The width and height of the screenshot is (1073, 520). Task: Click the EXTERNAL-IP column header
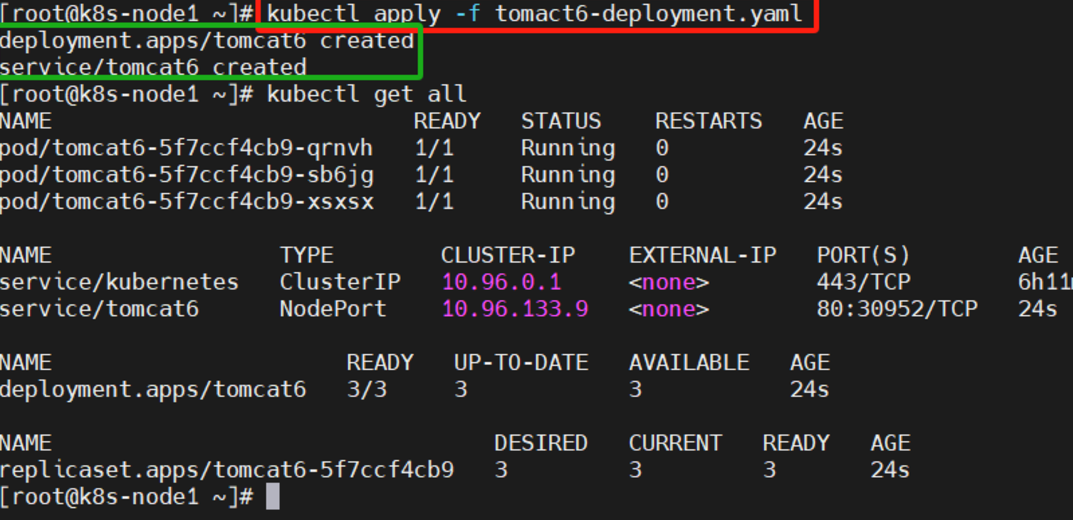point(703,255)
